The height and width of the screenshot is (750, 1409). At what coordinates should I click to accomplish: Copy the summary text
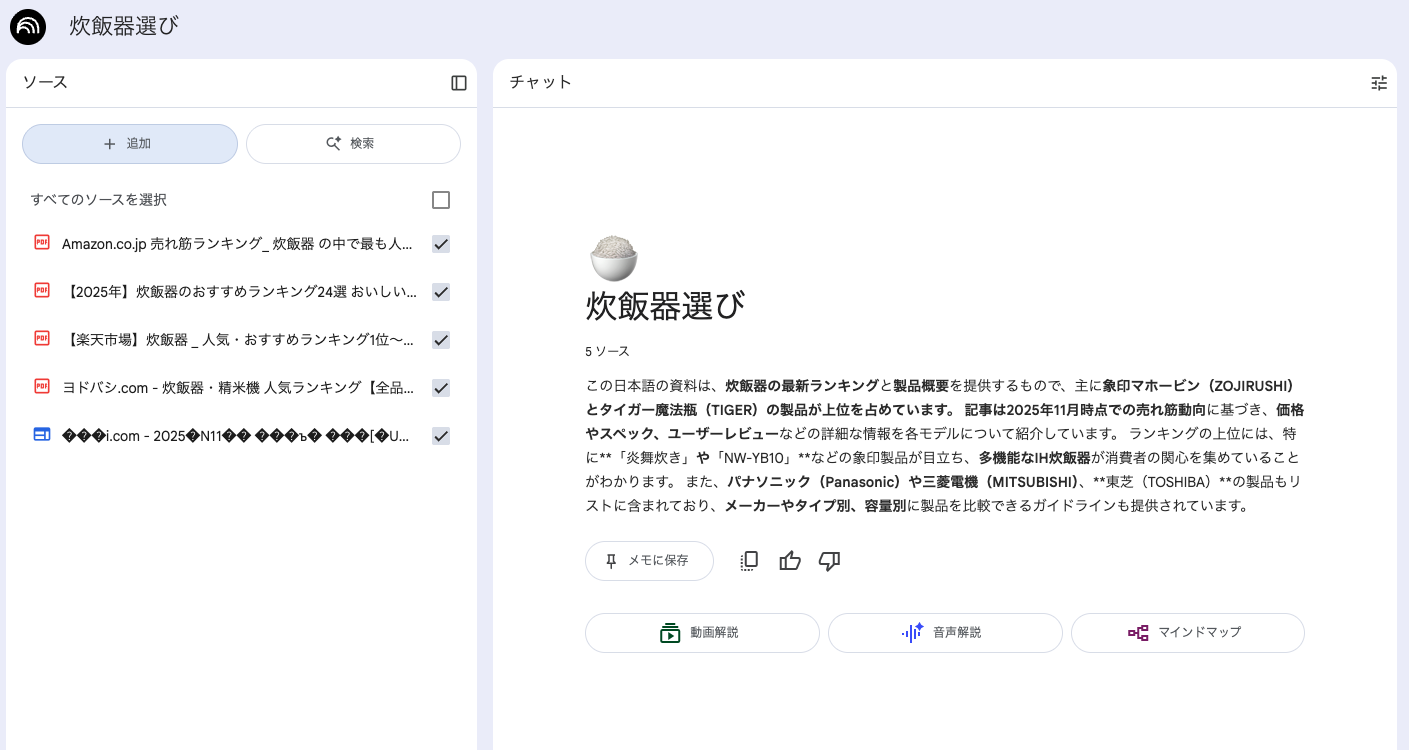pos(749,561)
